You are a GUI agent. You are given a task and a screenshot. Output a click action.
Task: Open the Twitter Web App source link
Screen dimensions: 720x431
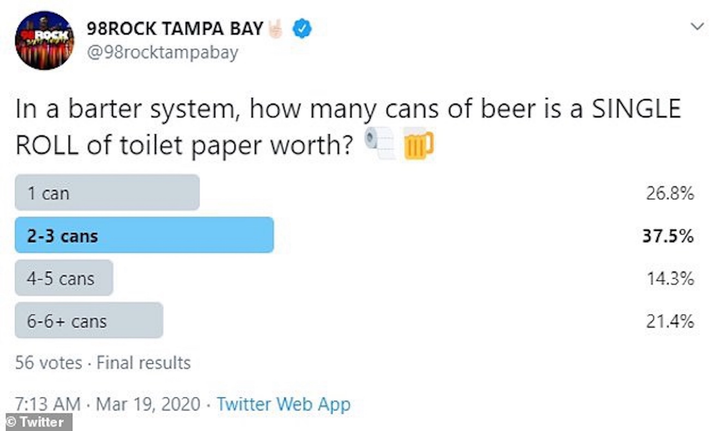(284, 404)
